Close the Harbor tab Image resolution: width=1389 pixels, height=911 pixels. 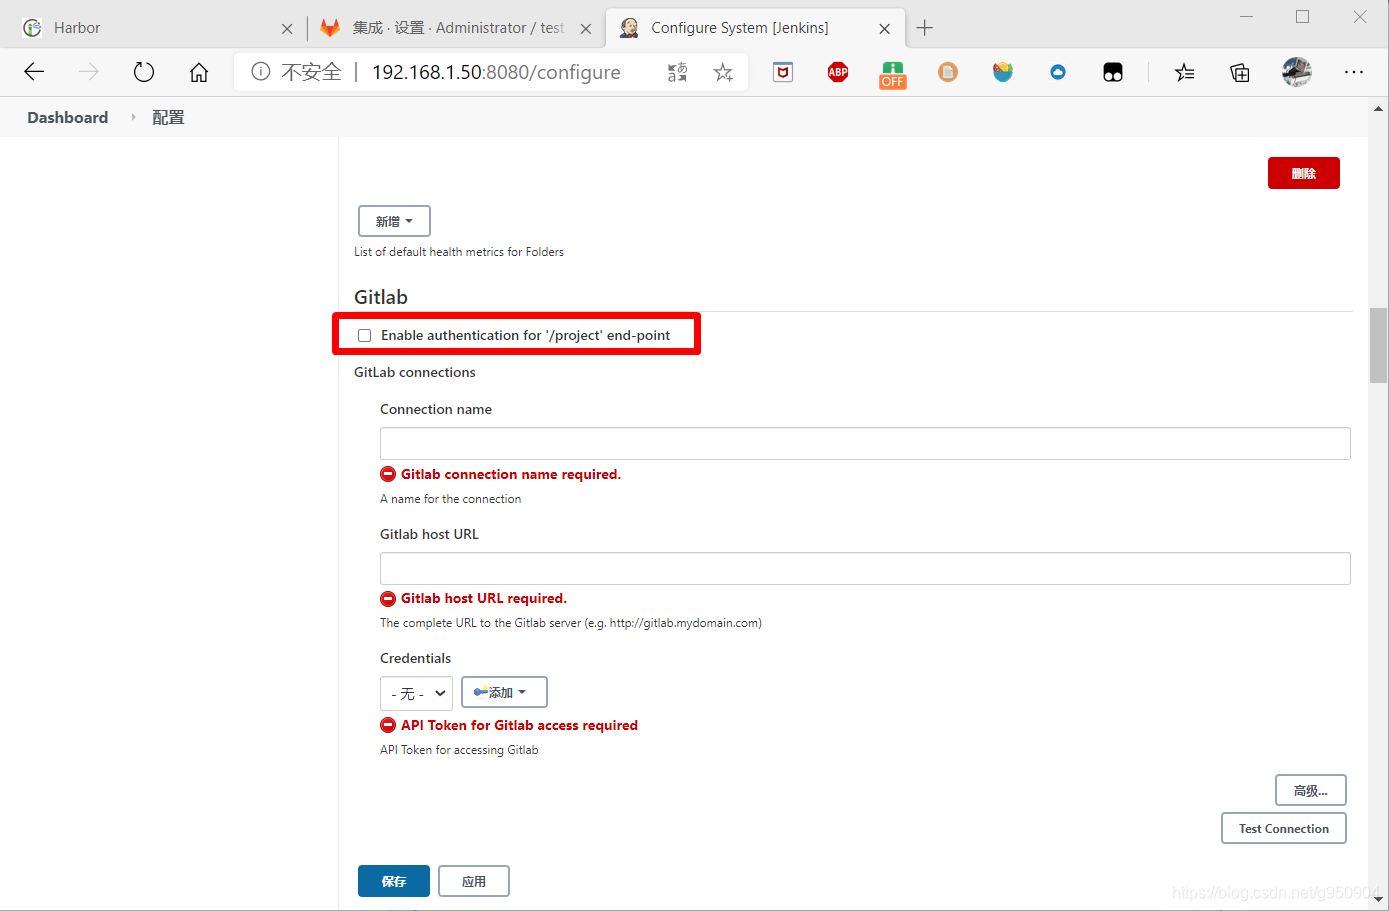click(287, 28)
